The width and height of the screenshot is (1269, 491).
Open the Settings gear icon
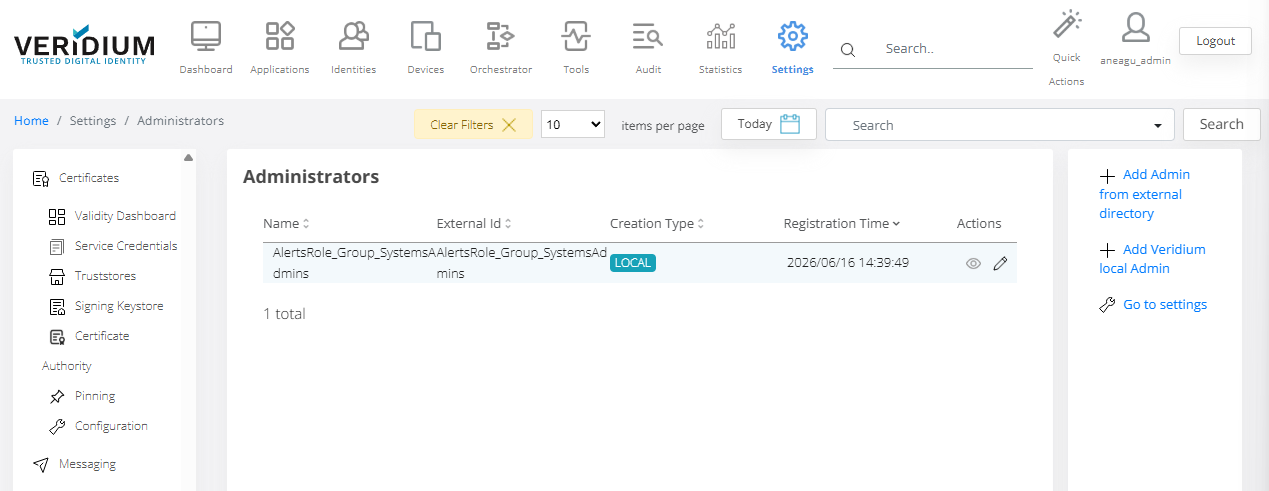point(792,36)
